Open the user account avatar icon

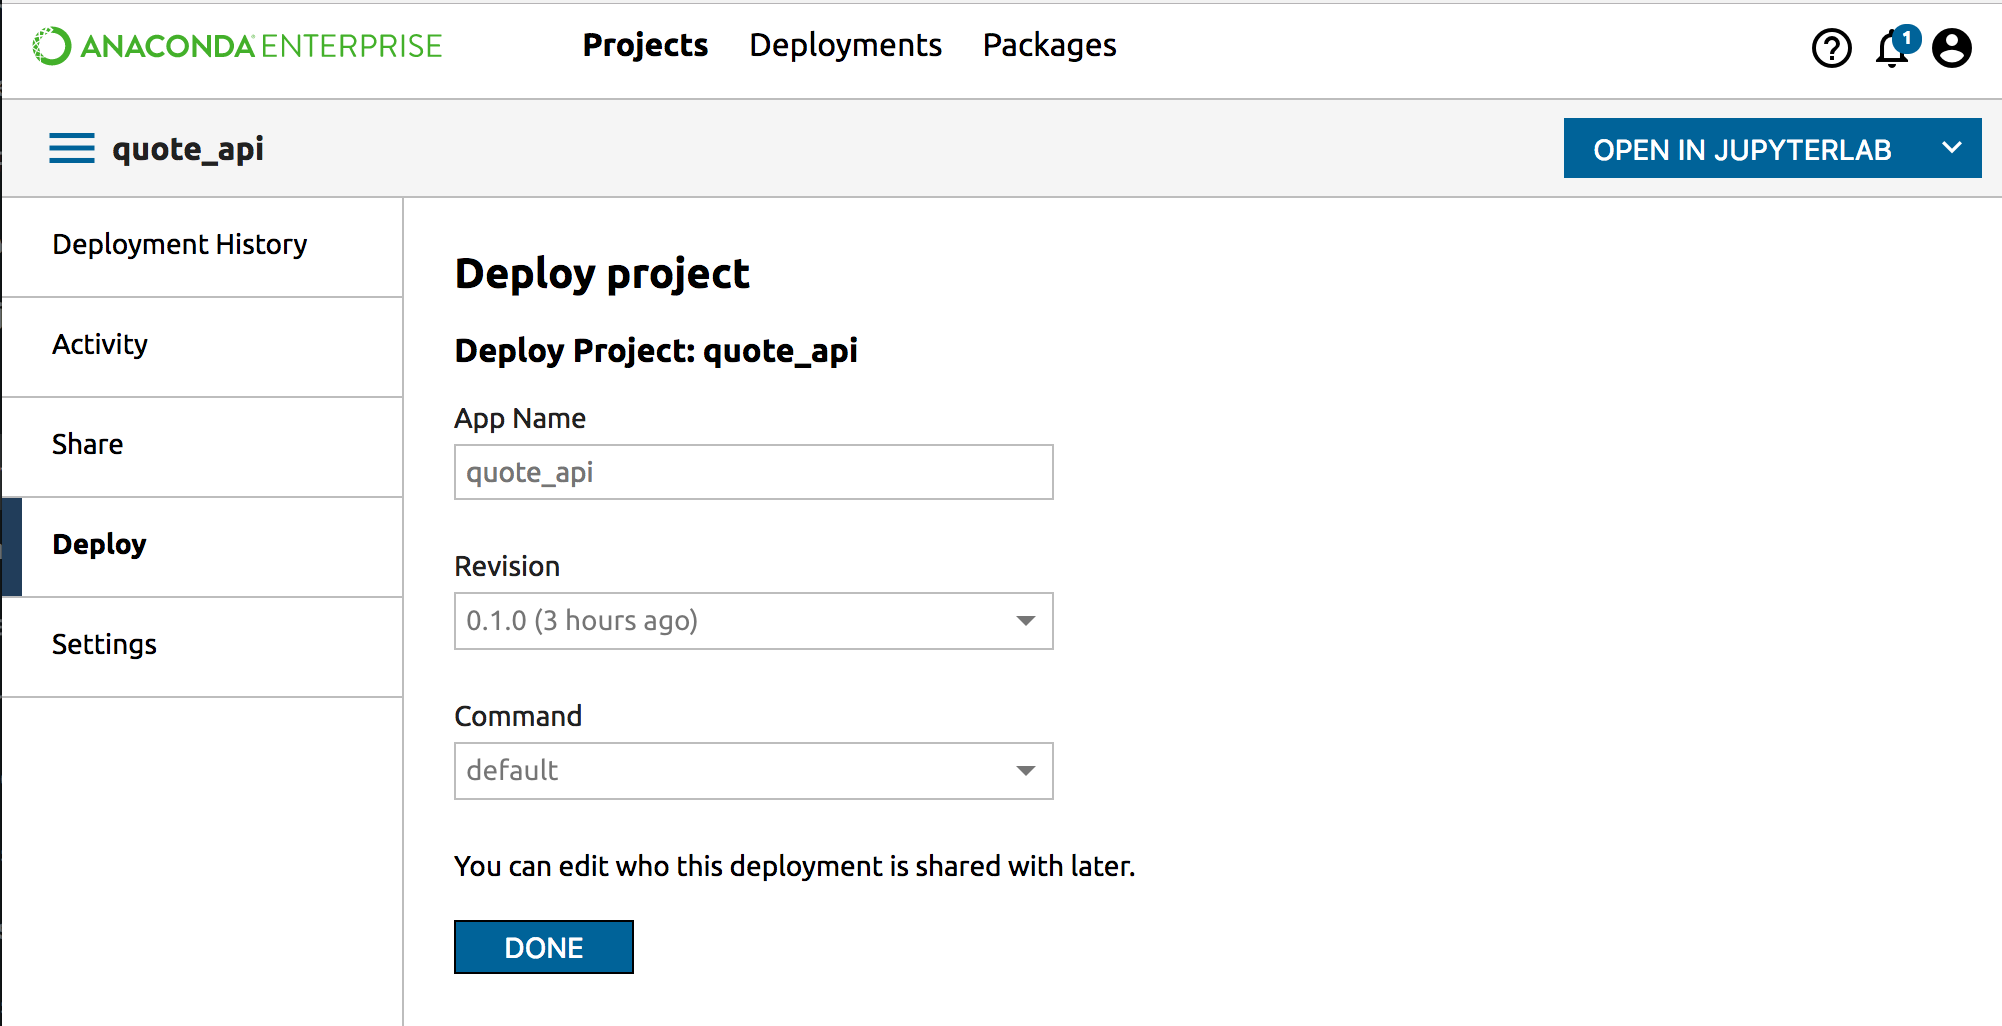(x=1951, y=48)
